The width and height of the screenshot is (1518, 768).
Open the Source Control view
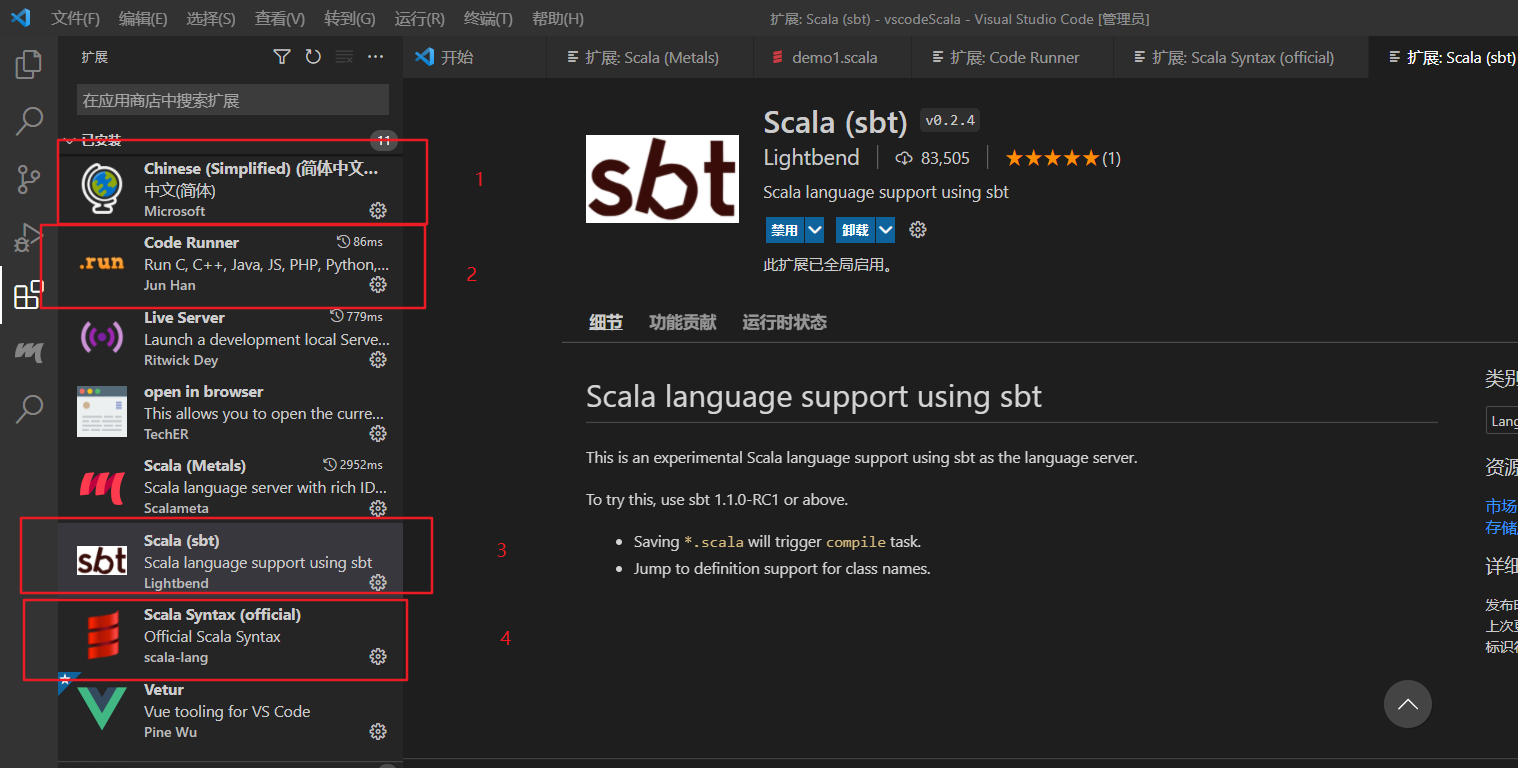tap(27, 178)
